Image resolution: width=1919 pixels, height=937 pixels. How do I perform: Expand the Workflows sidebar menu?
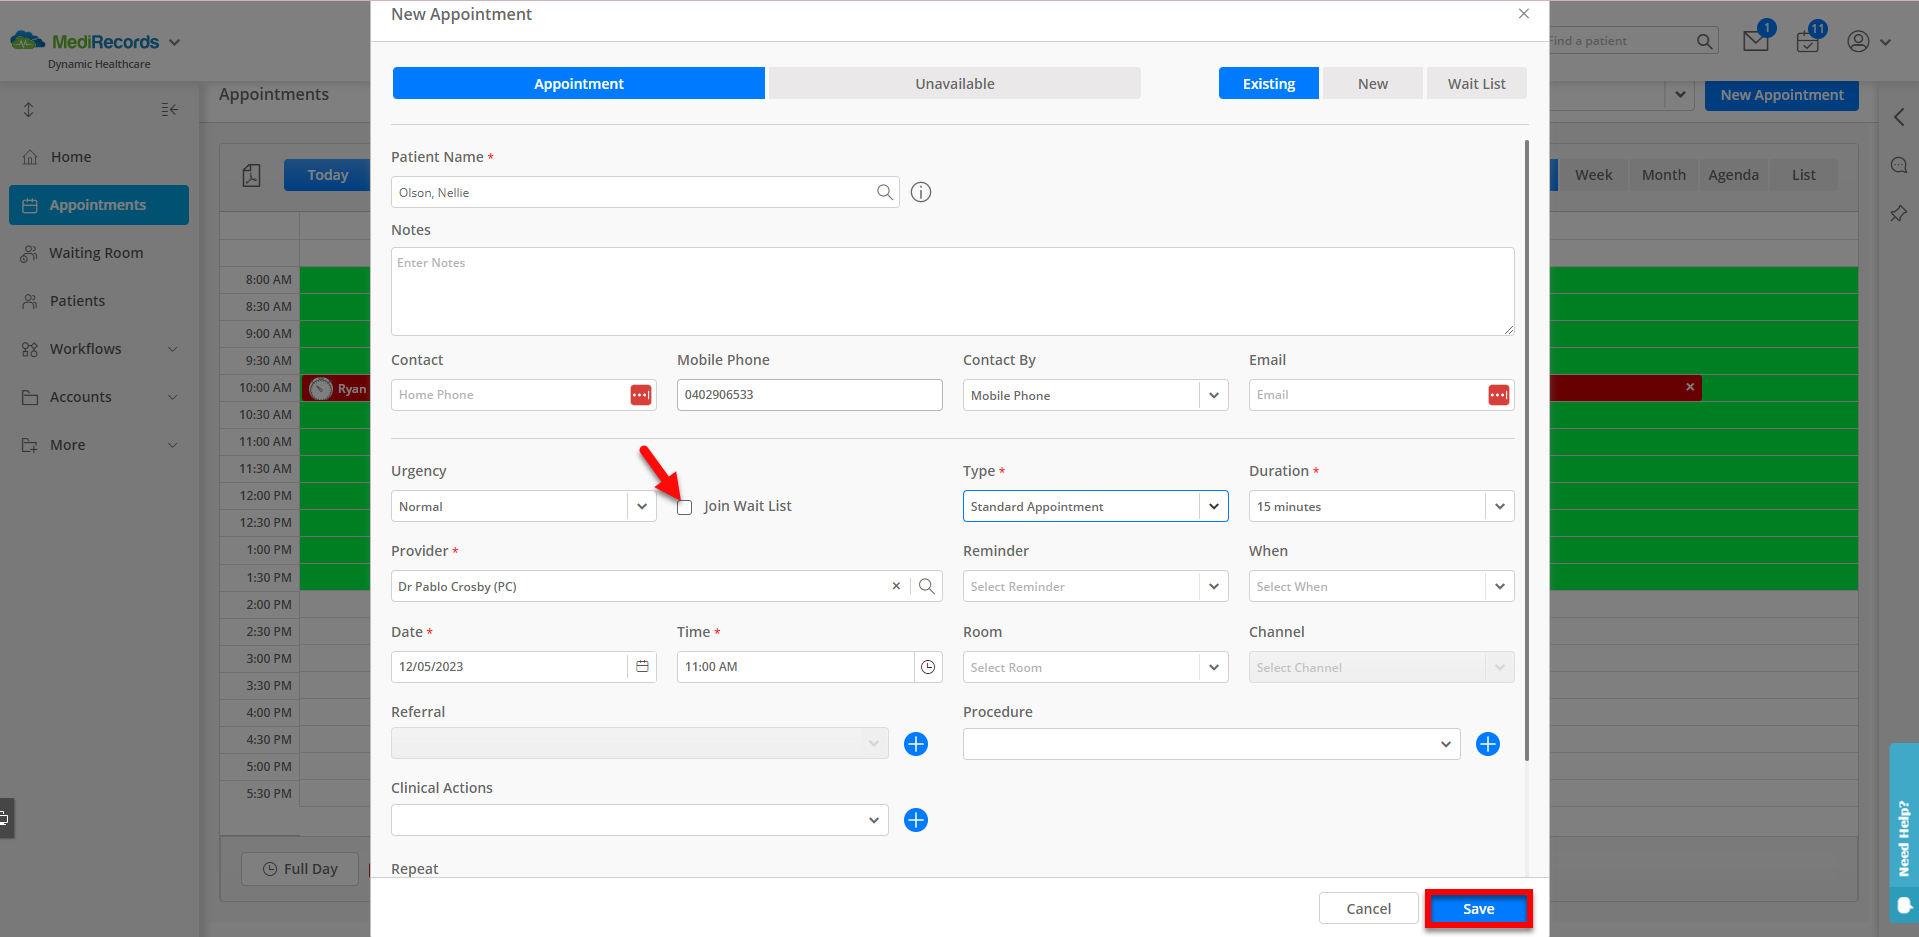coord(101,349)
